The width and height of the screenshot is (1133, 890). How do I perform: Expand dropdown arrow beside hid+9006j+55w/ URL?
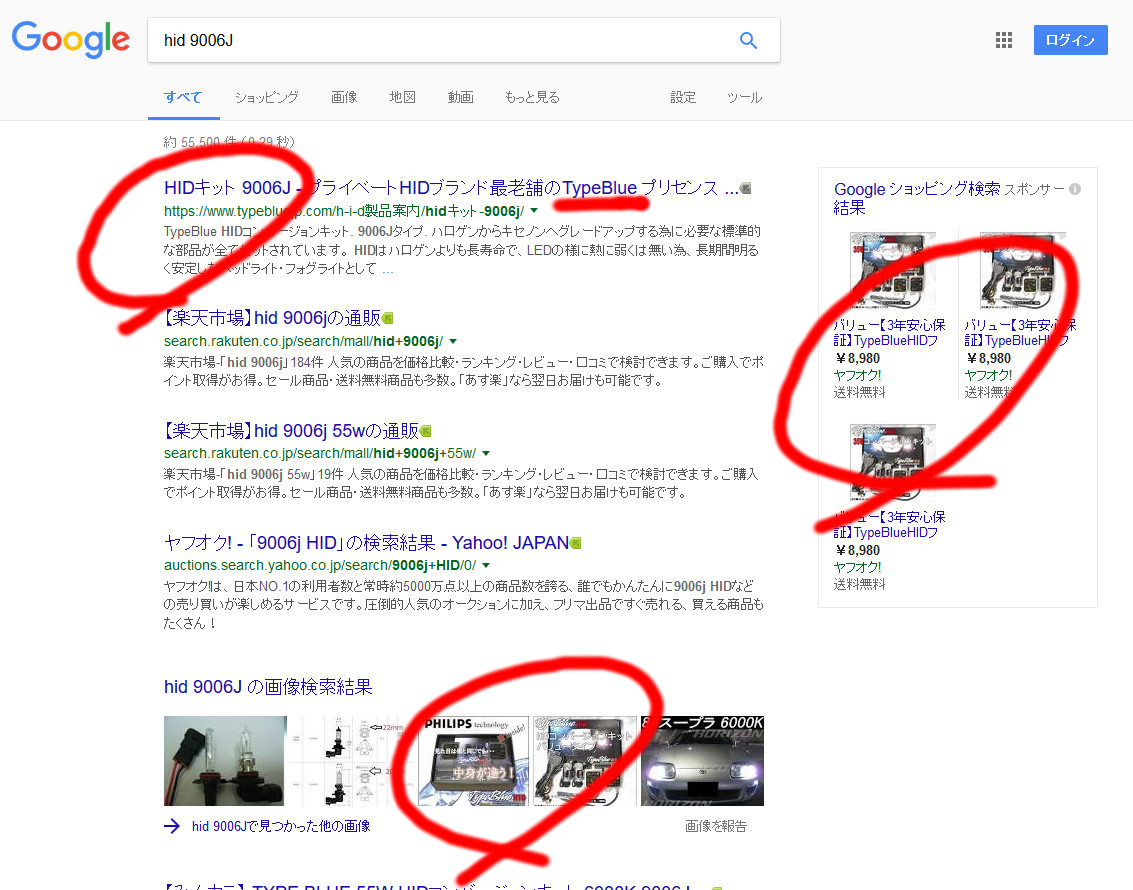[x=486, y=453]
